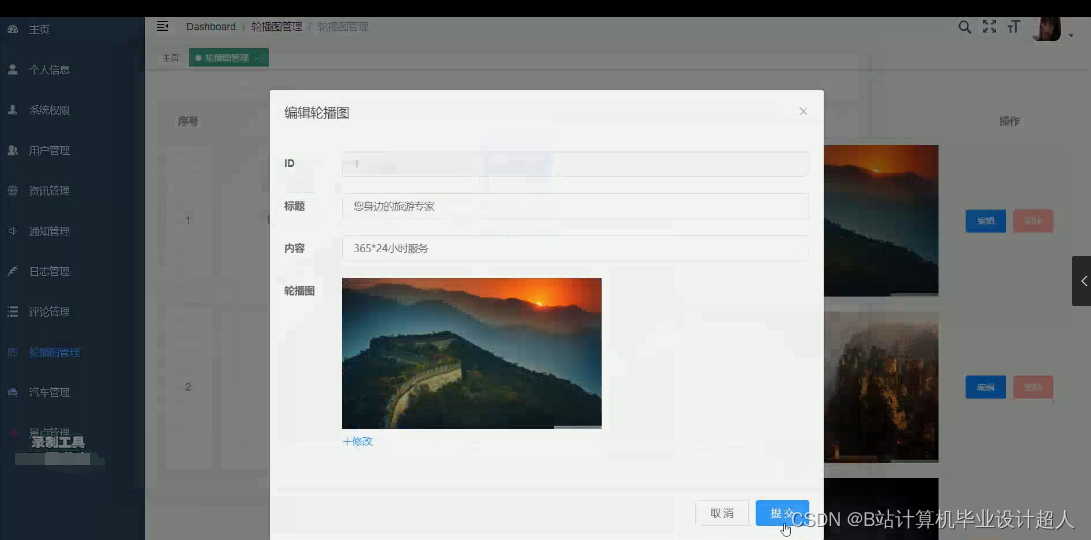Click the row 1 sunset thumbnail in the table
This screenshot has height=540, width=1091.
[881, 220]
